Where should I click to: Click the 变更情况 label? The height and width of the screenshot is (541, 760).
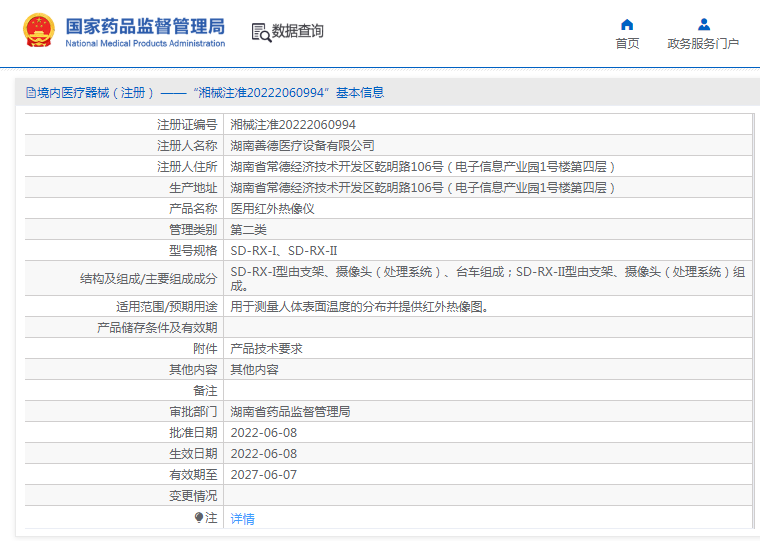[193, 495]
